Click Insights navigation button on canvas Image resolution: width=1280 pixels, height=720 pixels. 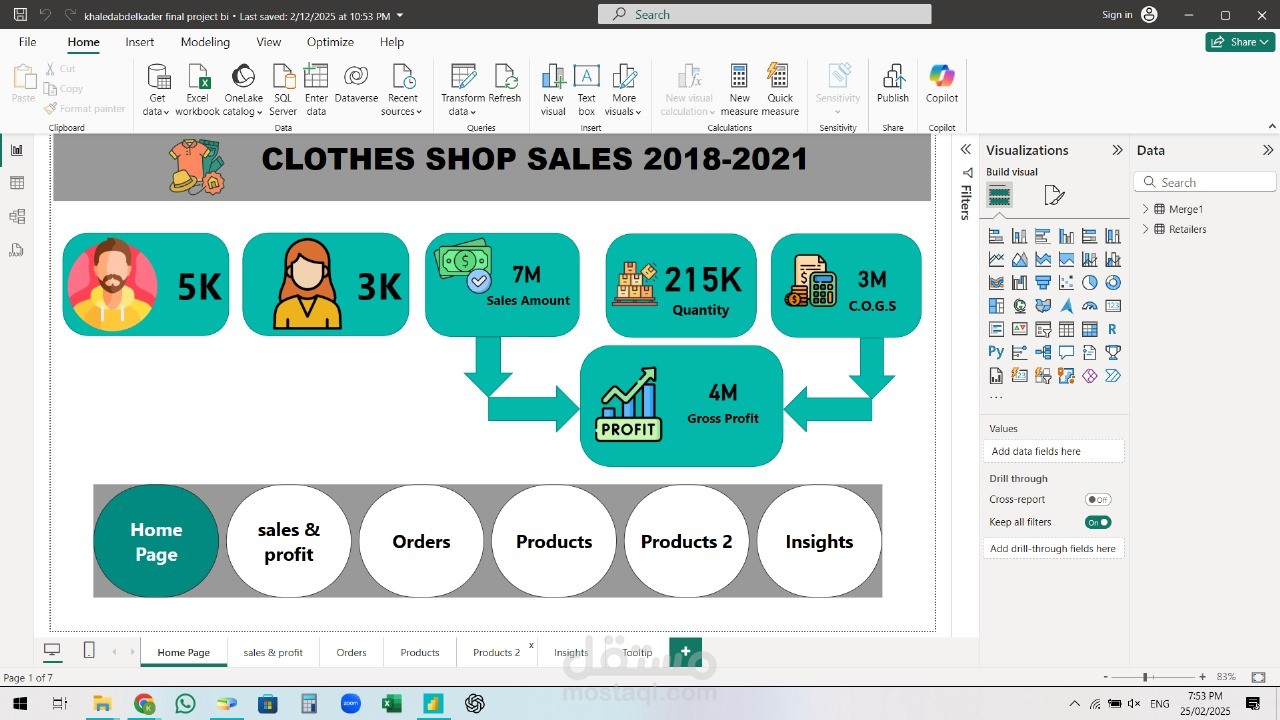[x=819, y=541]
